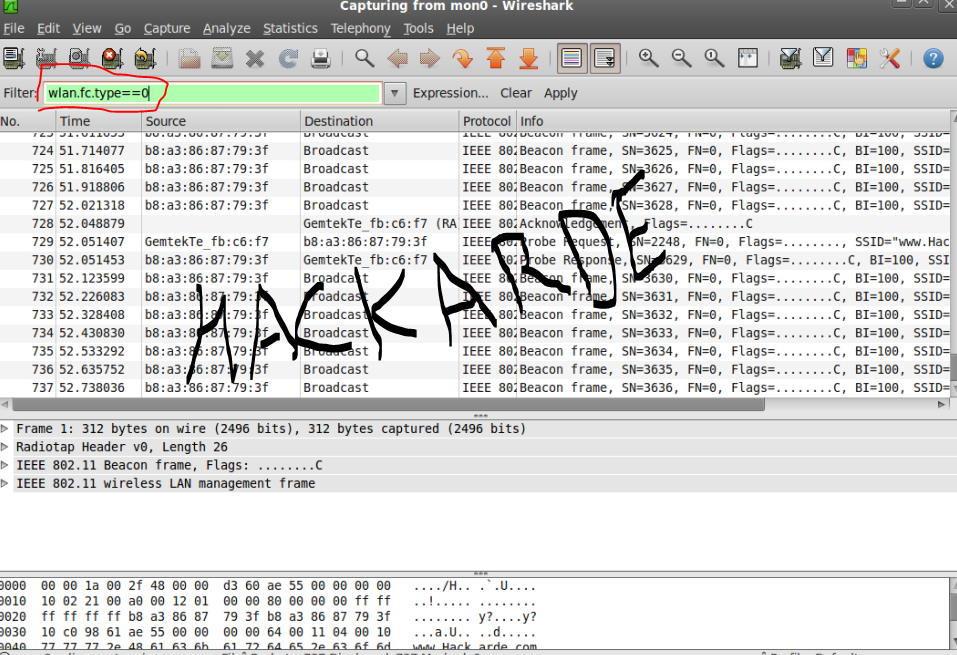
Task: Open preferences wrench icon
Action: click(890, 58)
